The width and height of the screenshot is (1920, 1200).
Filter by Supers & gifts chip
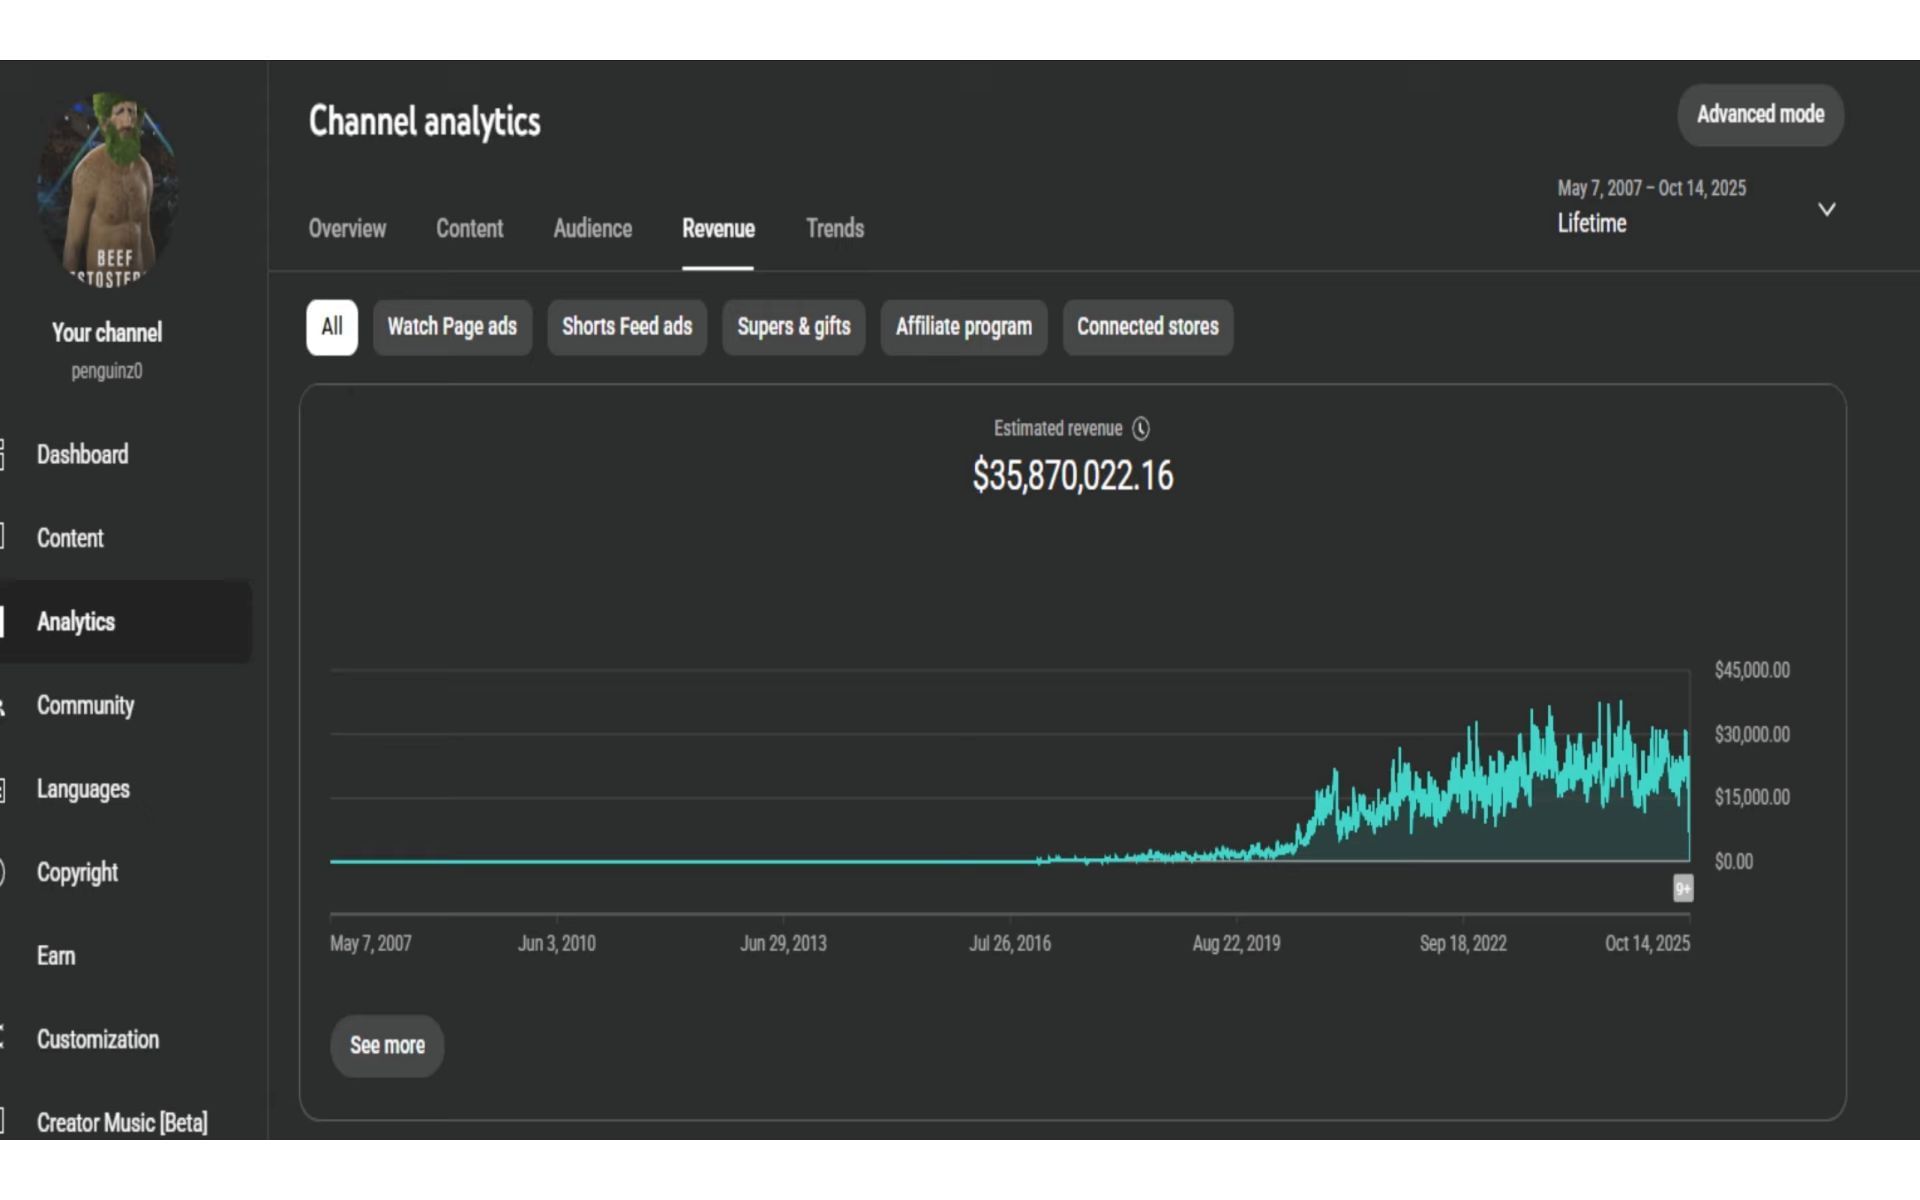pyautogui.click(x=793, y=327)
